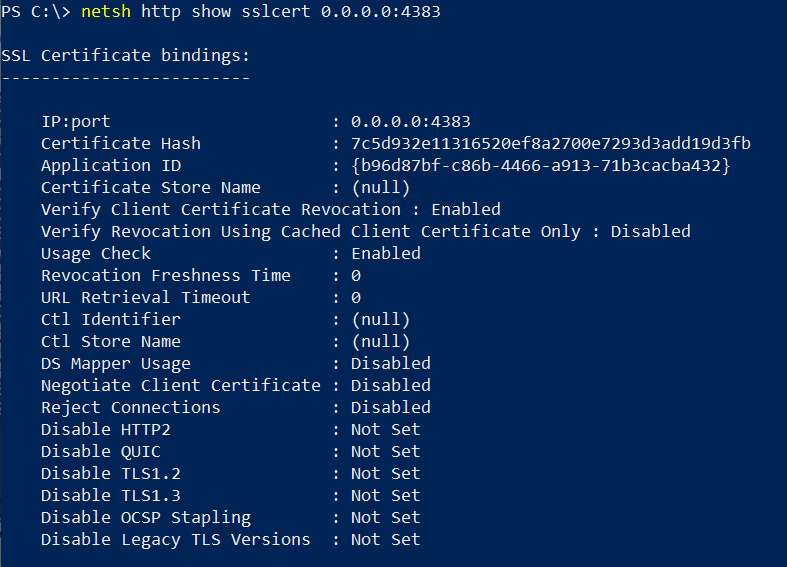
Task: Click the IP:port value 0.0.0.0:4383
Action: [411, 121]
